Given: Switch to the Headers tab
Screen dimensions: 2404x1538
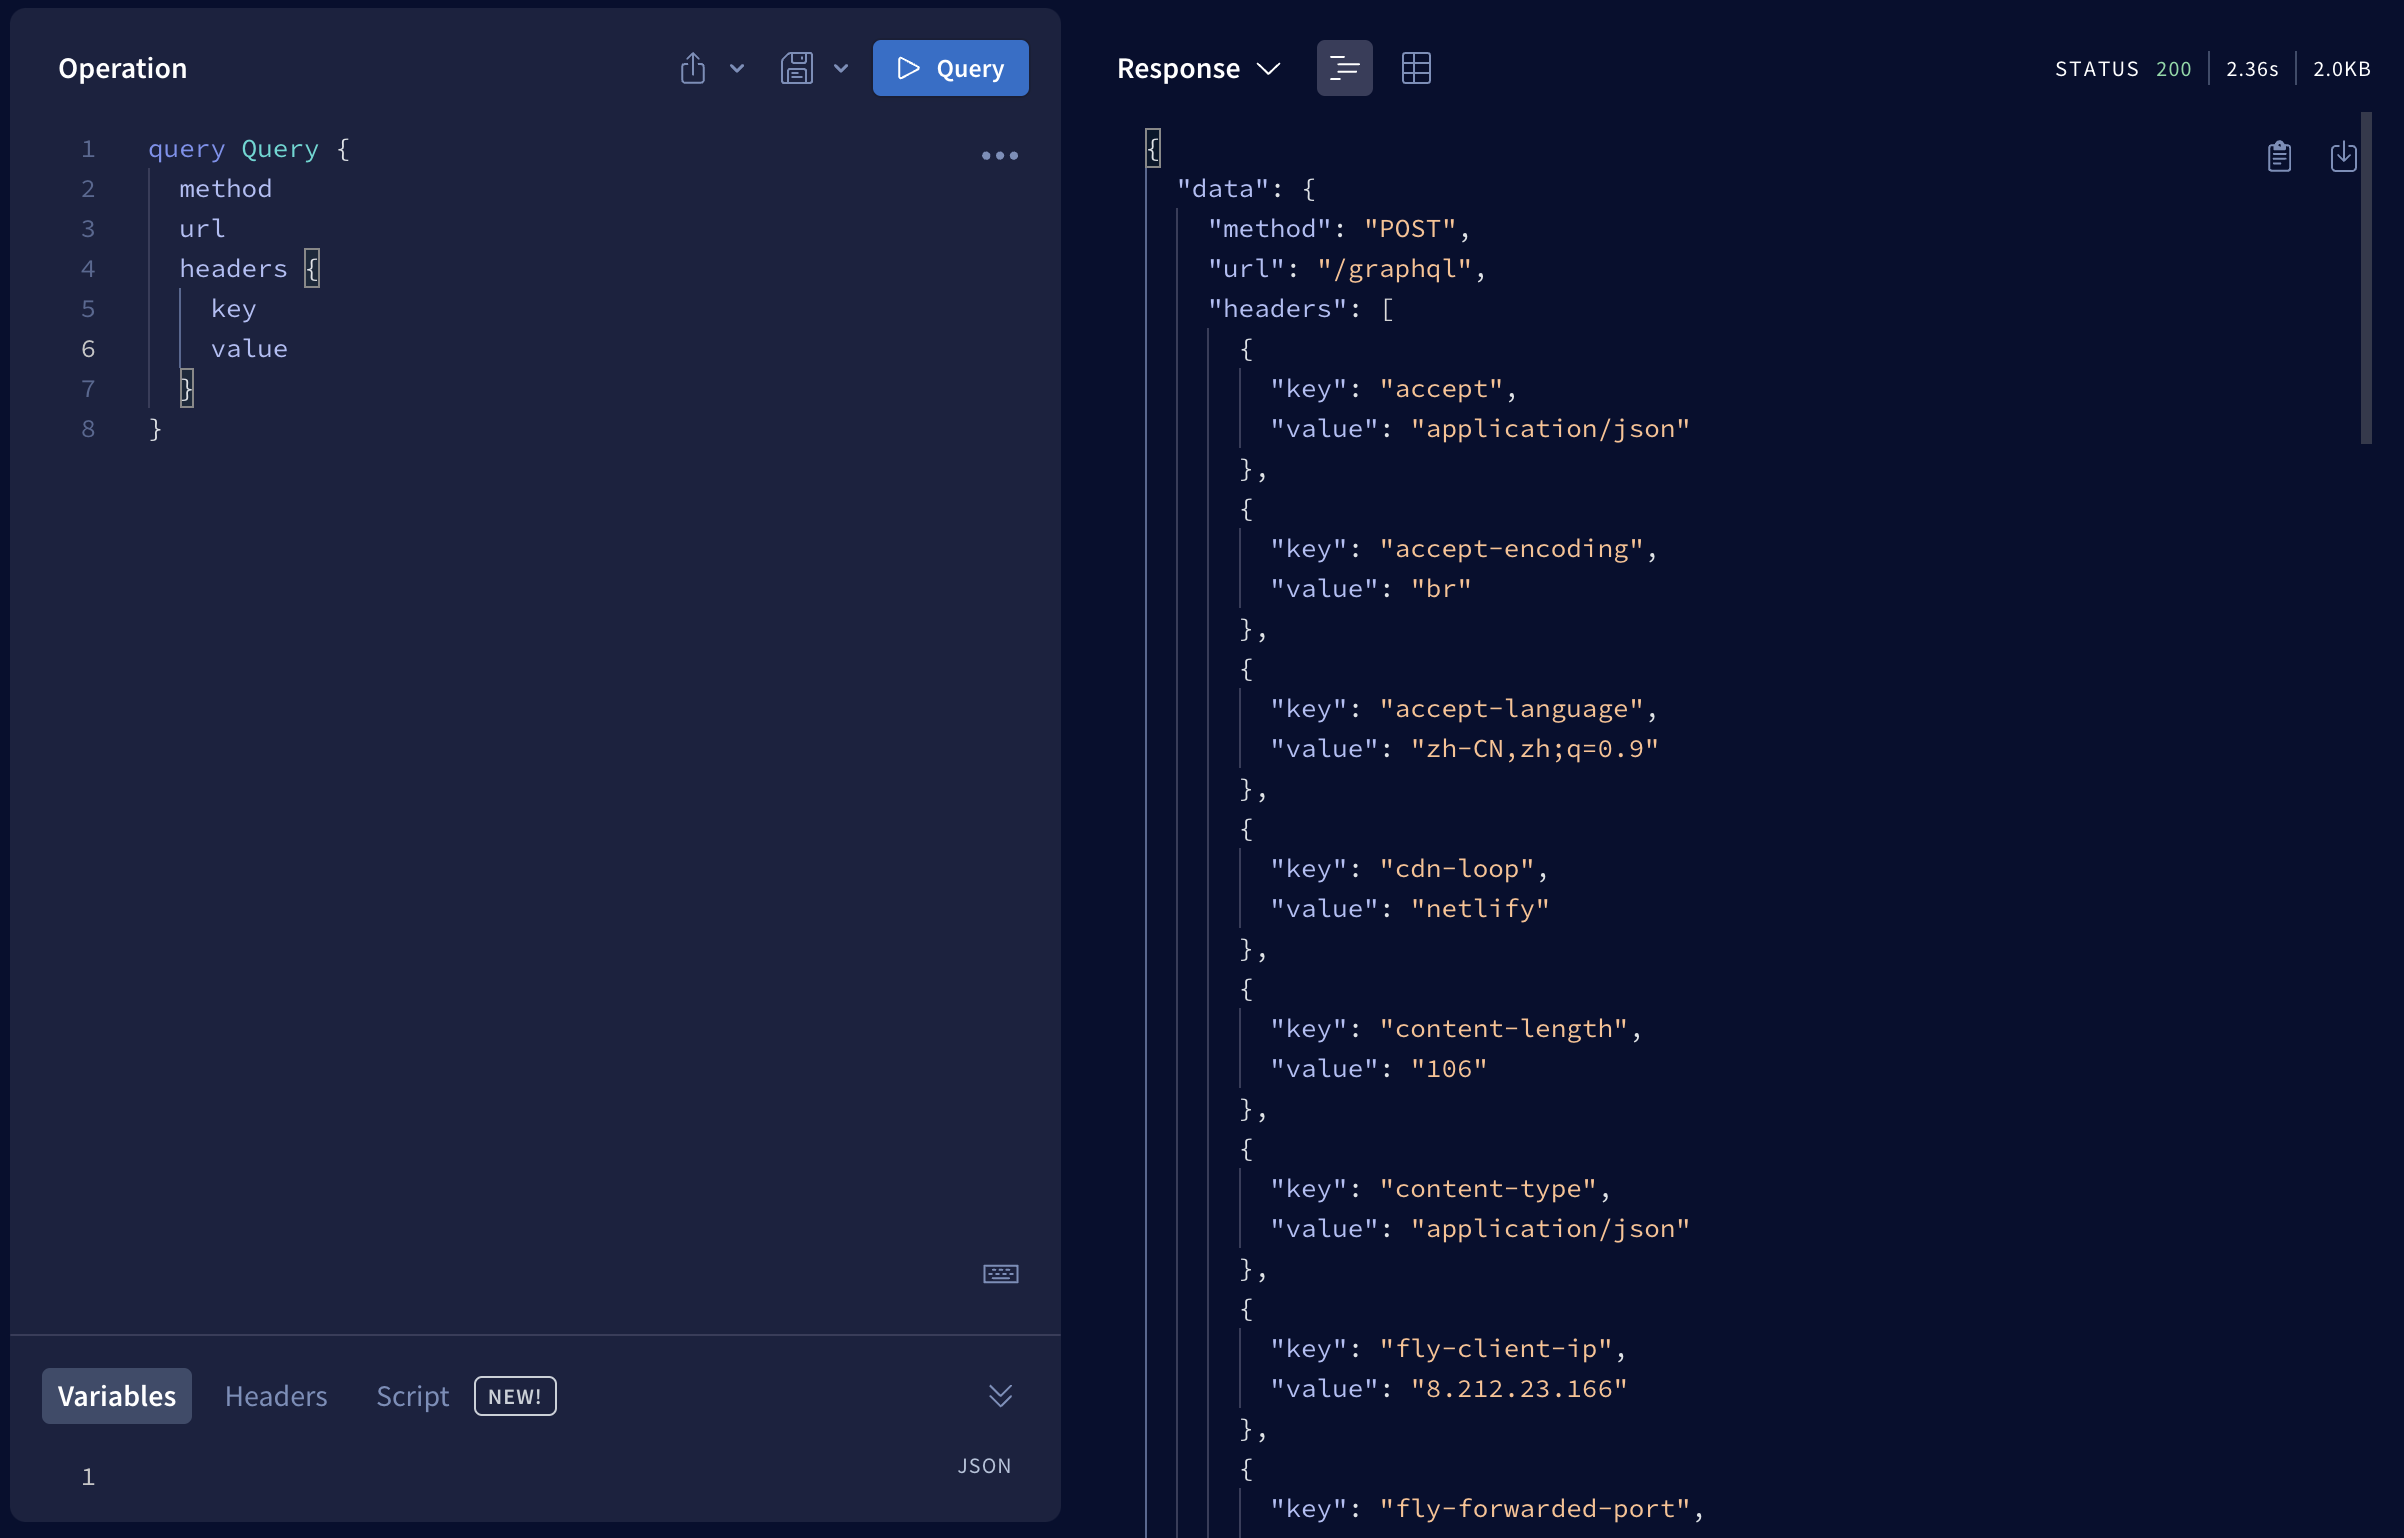Looking at the screenshot, I should [276, 1396].
